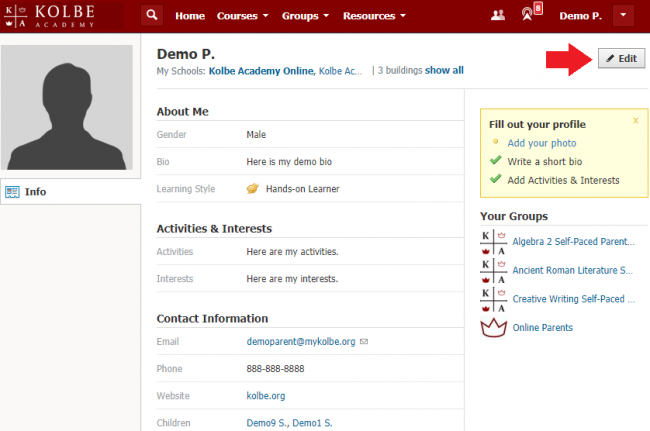650x431 pixels.
Task: Open the Resources dropdown menu
Action: (x=373, y=16)
